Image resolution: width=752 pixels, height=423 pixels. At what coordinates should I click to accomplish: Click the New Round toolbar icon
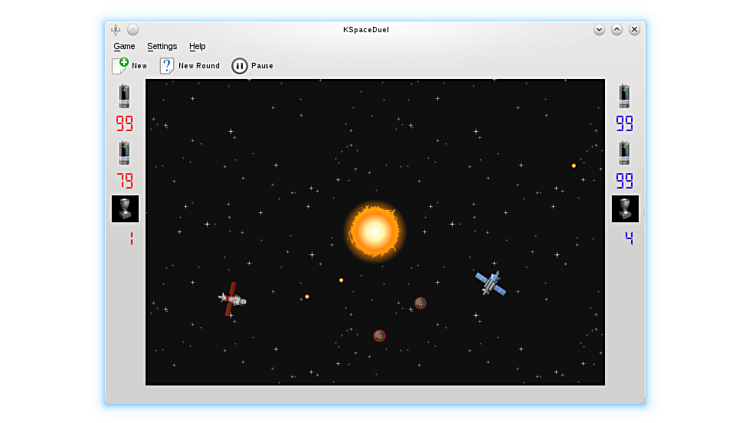(x=167, y=66)
